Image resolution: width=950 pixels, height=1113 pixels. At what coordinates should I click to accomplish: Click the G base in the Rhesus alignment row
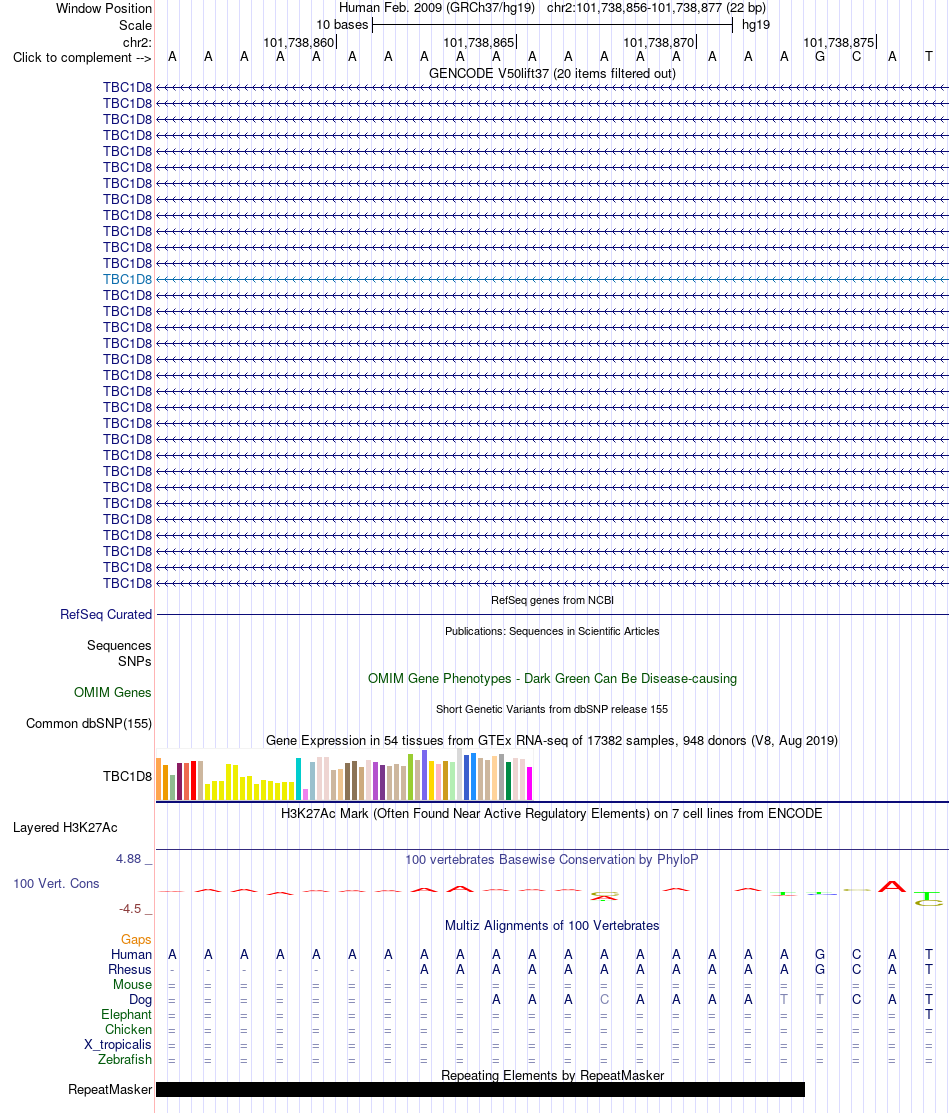820,970
